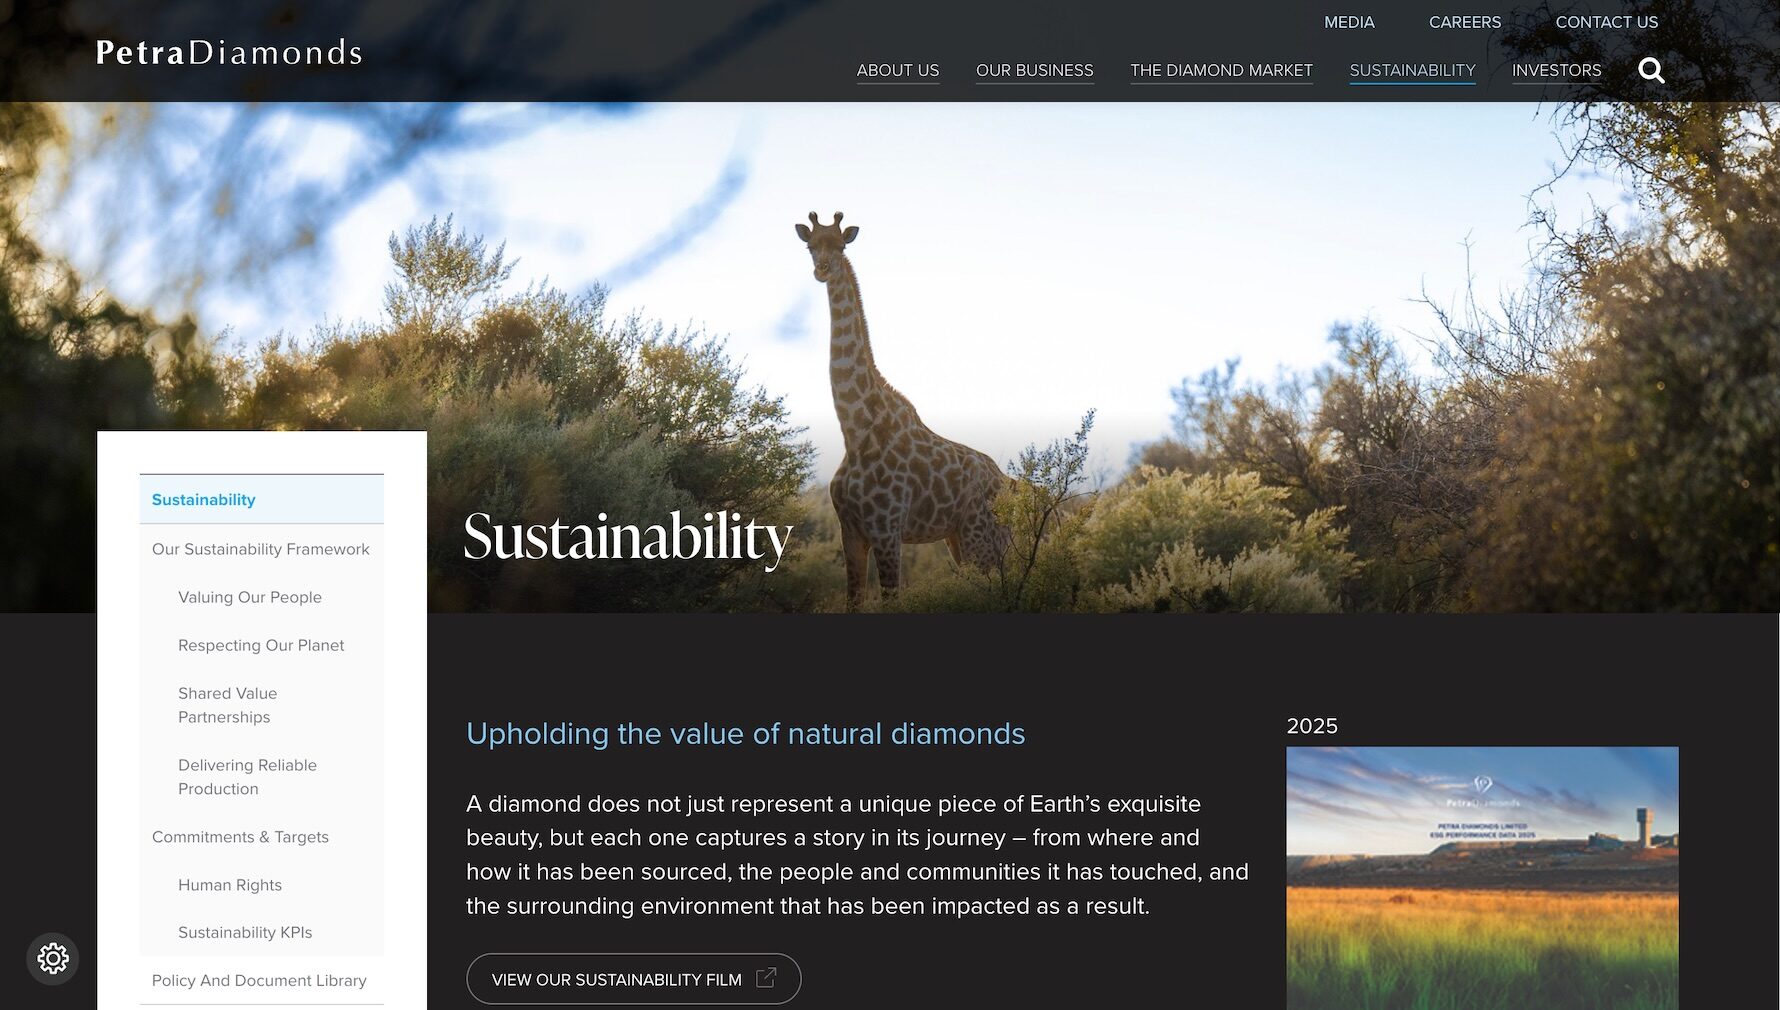Open Contact Us link

point(1606,22)
